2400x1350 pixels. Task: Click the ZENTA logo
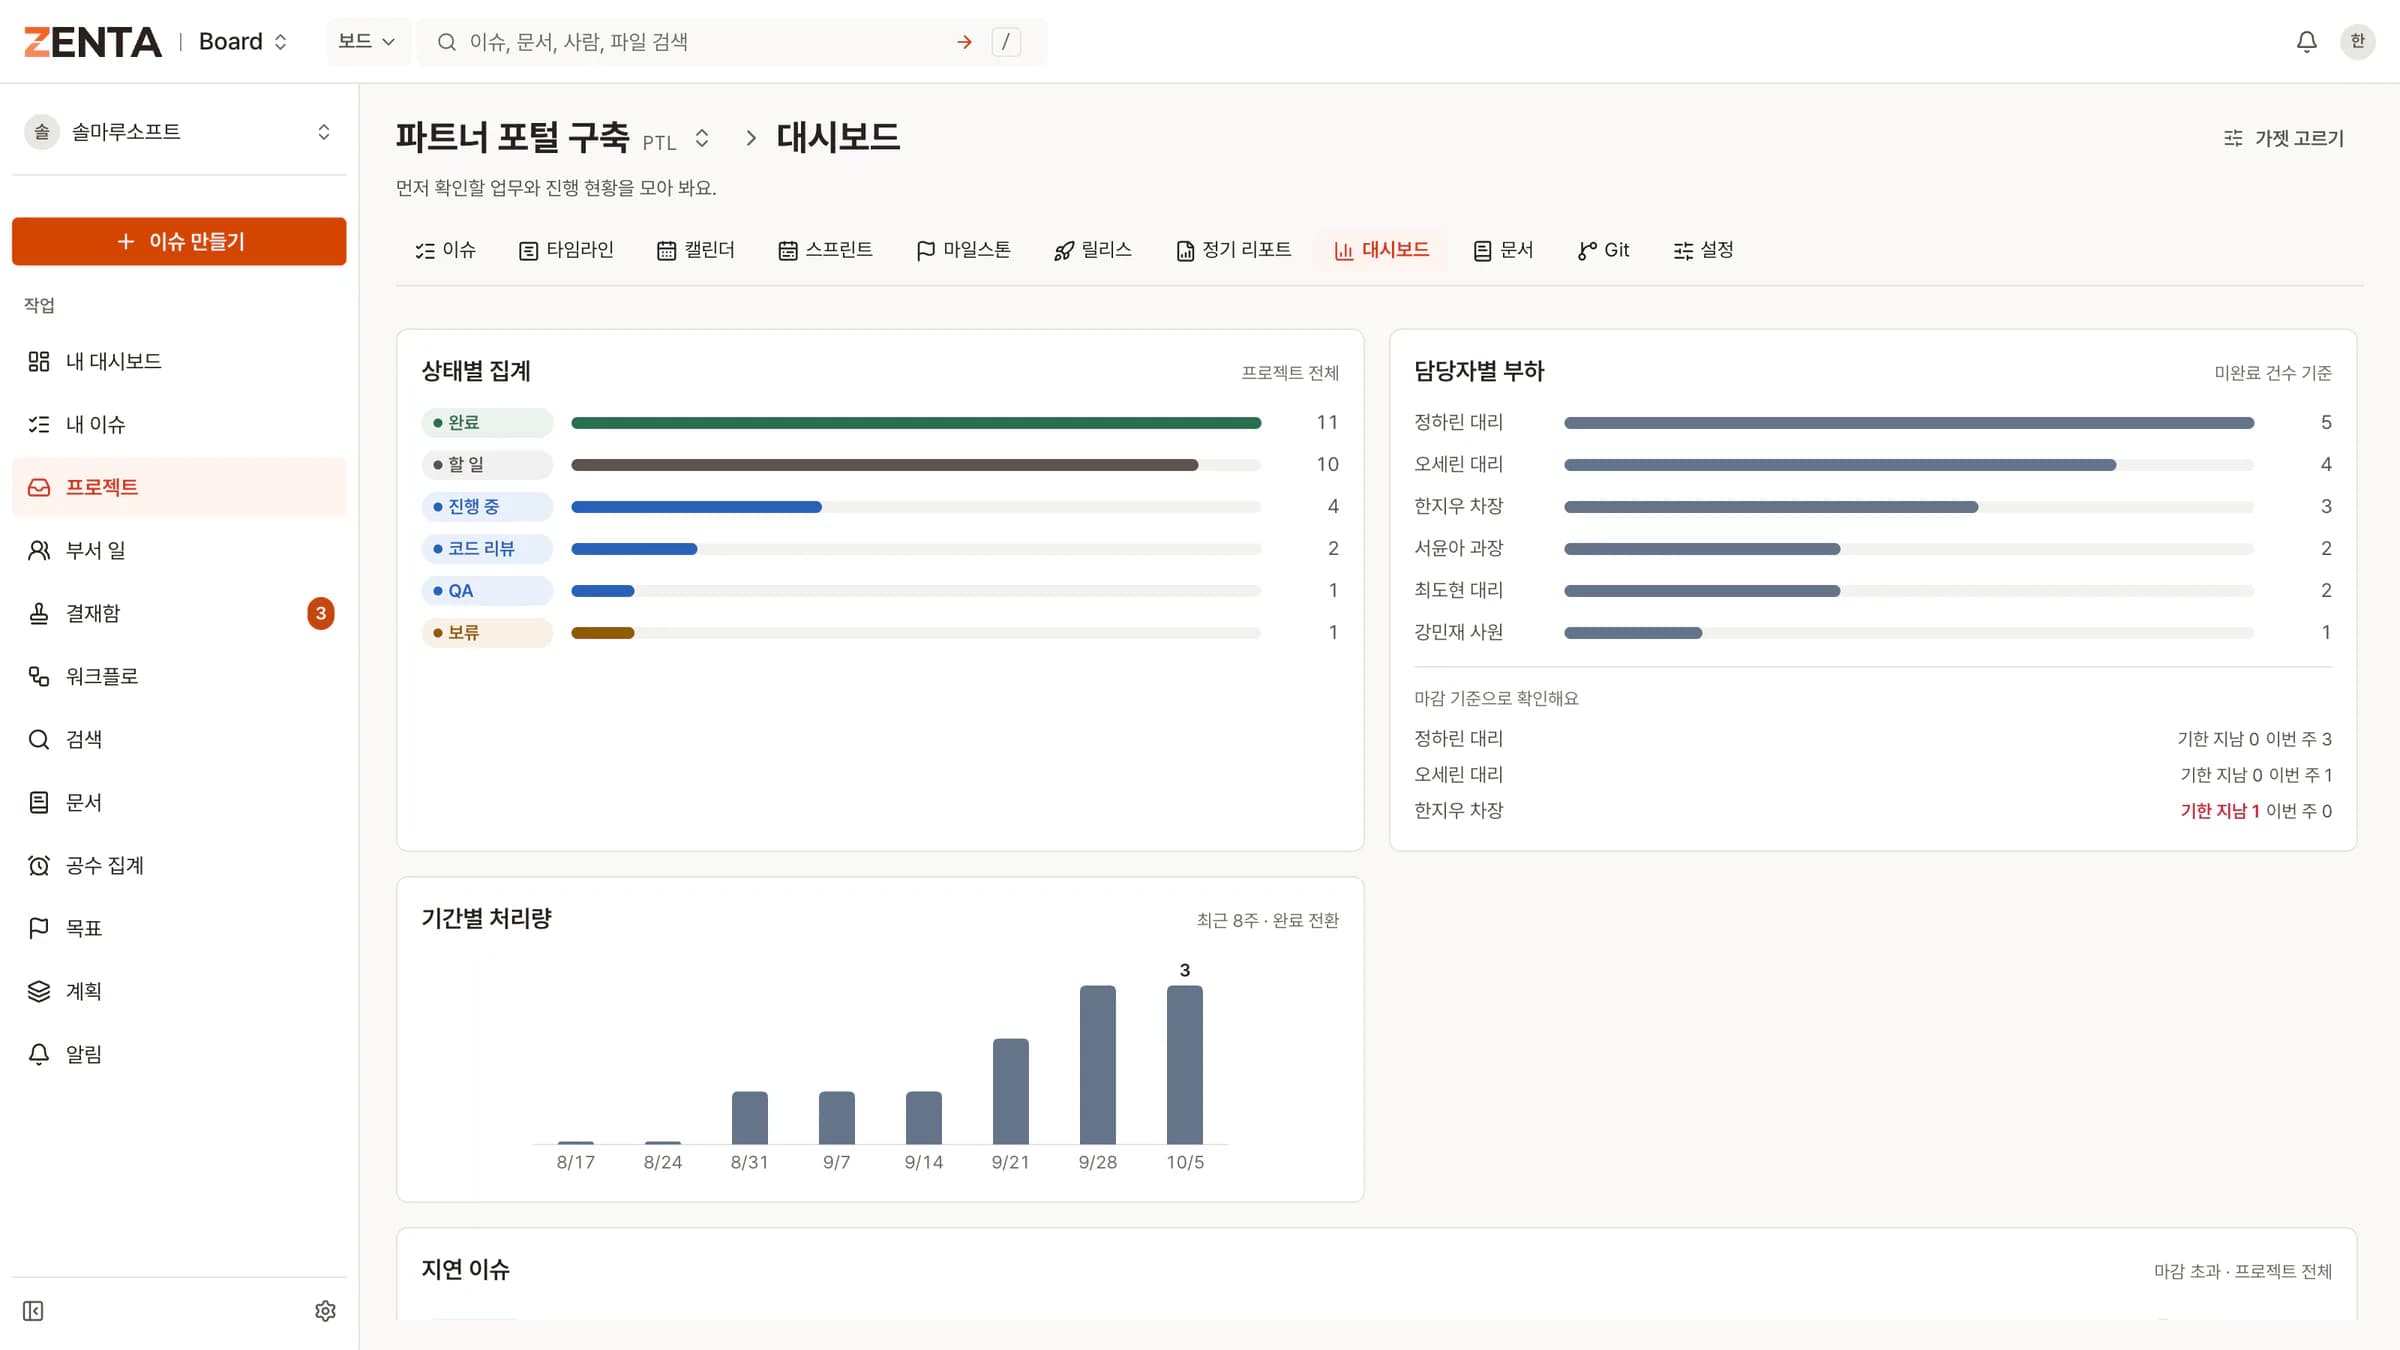92,42
